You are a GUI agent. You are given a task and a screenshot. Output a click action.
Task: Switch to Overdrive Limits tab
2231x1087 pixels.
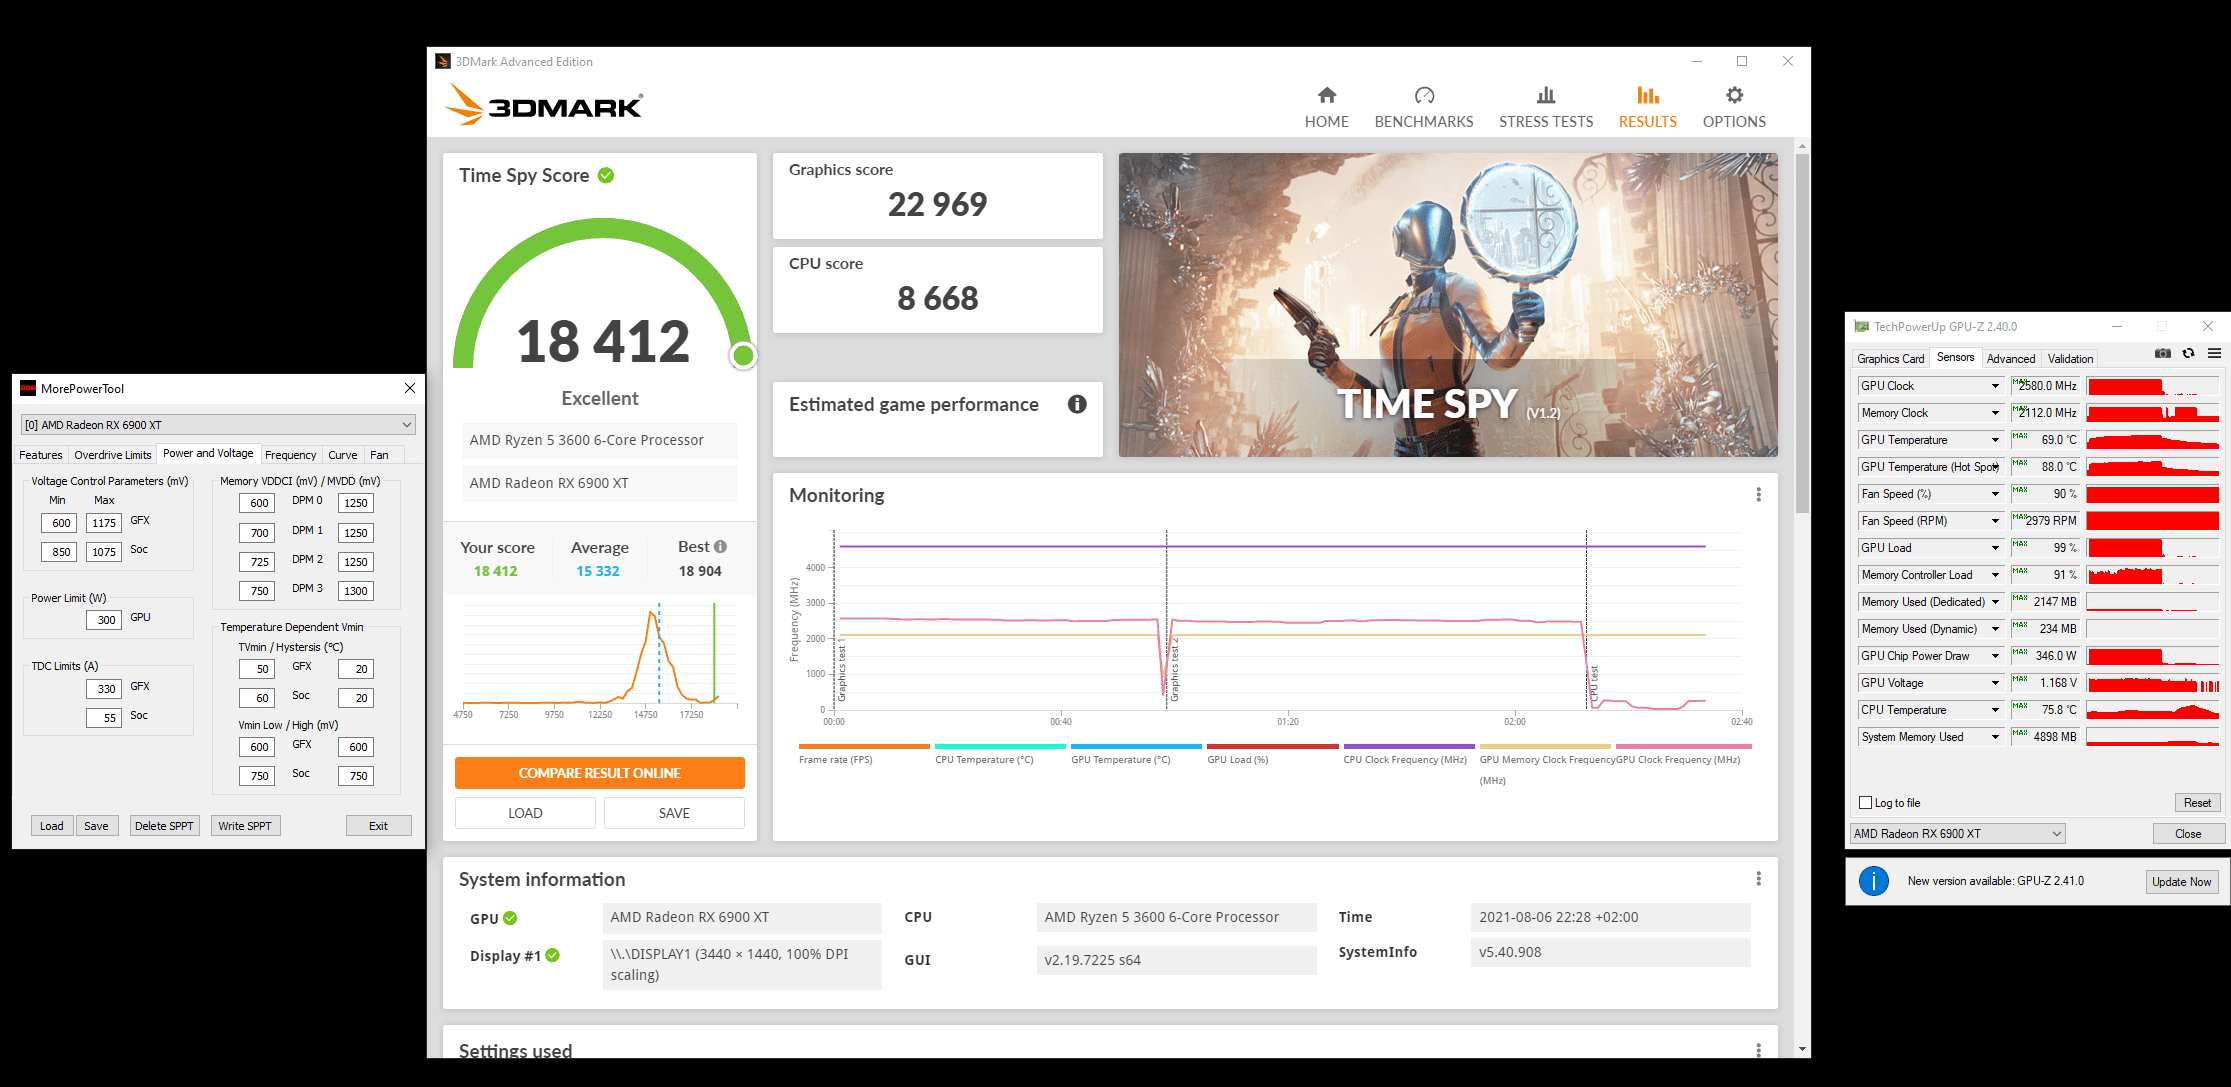(113, 455)
